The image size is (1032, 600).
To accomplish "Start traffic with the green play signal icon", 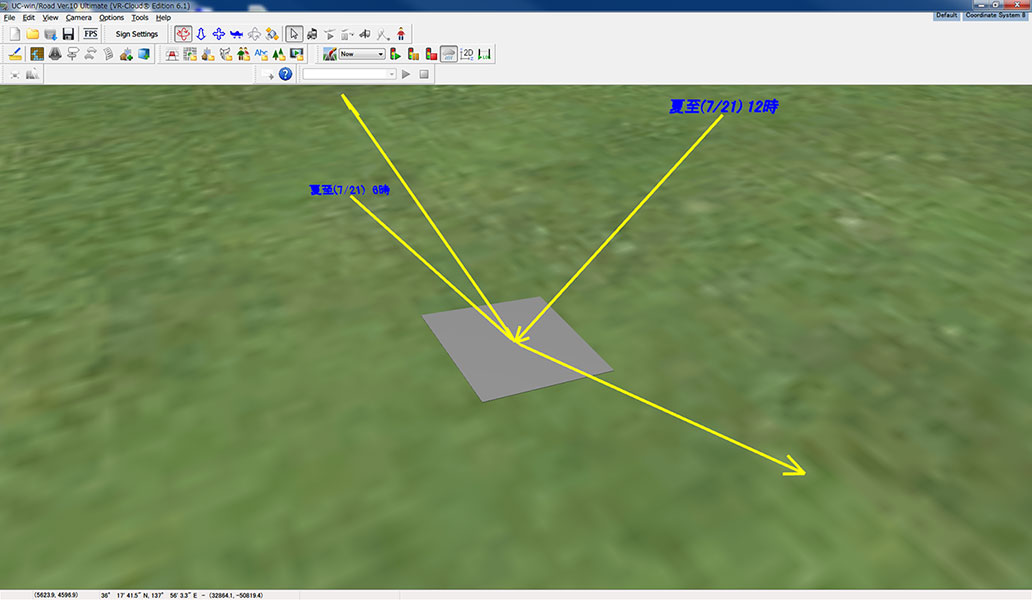I will 396,54.
